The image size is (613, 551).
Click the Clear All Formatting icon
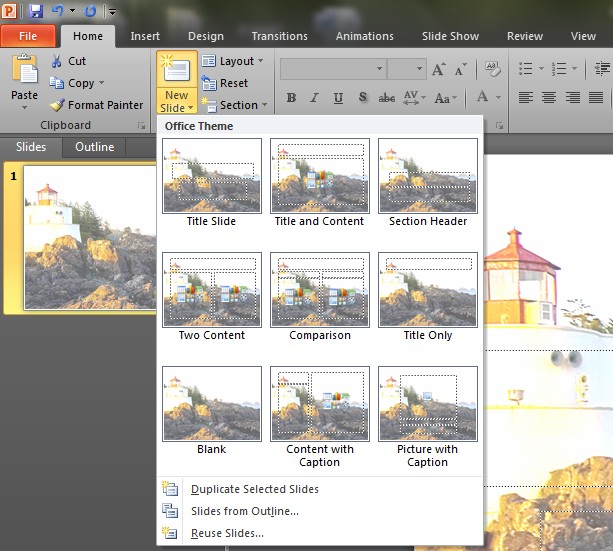pos(494,69)
